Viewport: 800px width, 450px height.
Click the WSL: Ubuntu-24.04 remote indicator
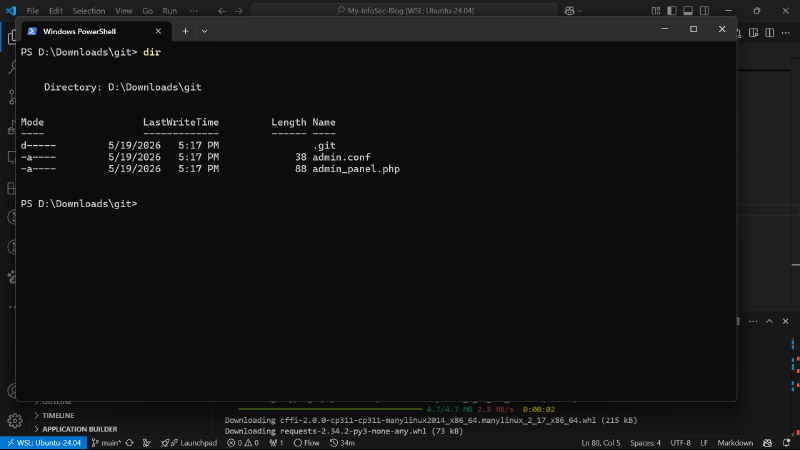click(44, 443)
